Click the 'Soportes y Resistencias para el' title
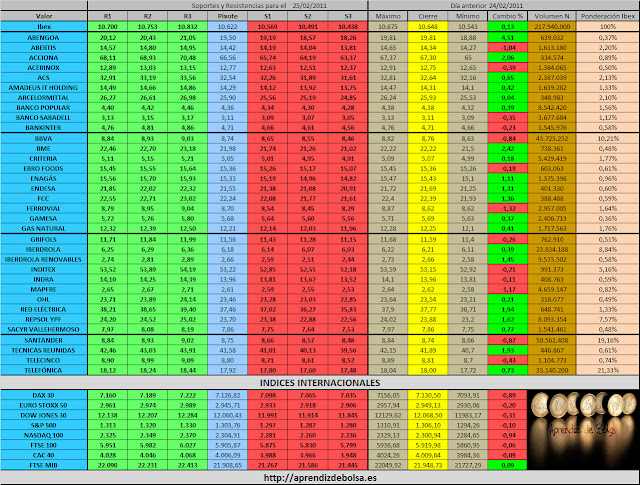The image size is (640, 485). click(239, 6)
